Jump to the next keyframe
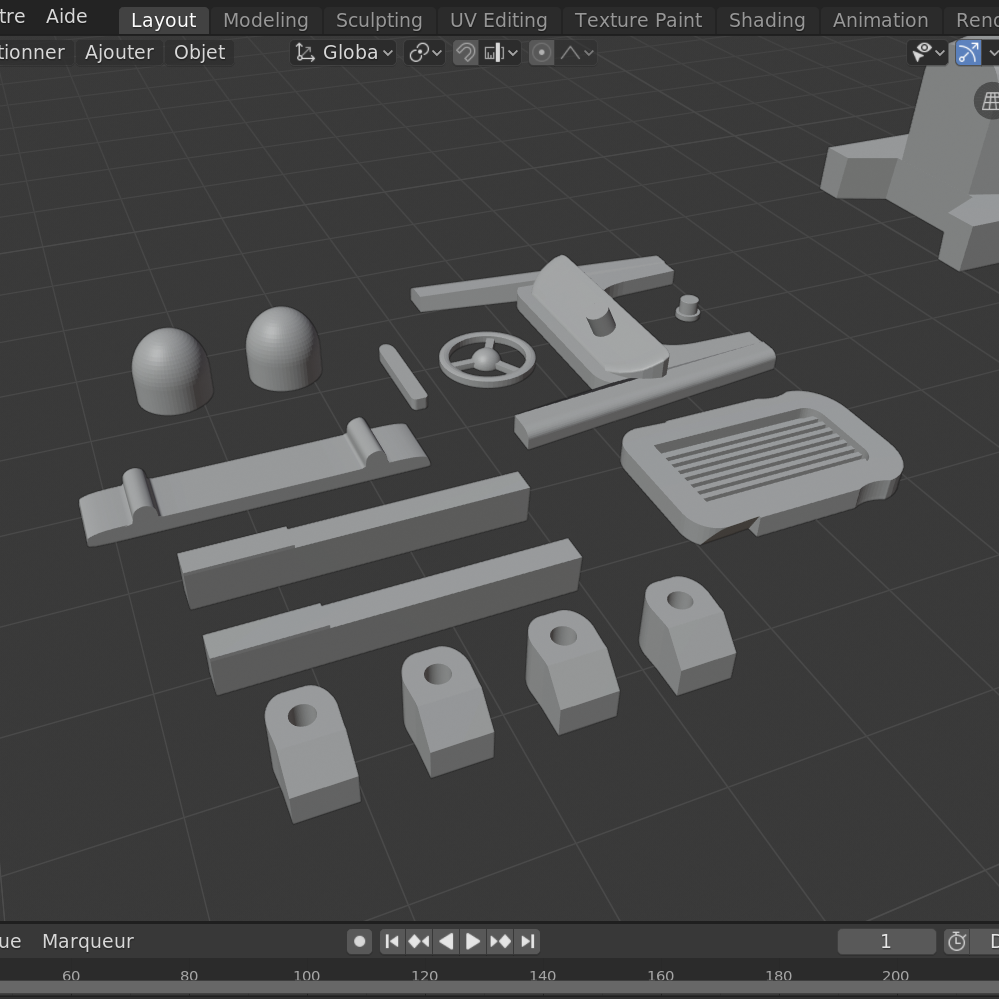Viewport: 999px width, 999px height. pos(500,942)
